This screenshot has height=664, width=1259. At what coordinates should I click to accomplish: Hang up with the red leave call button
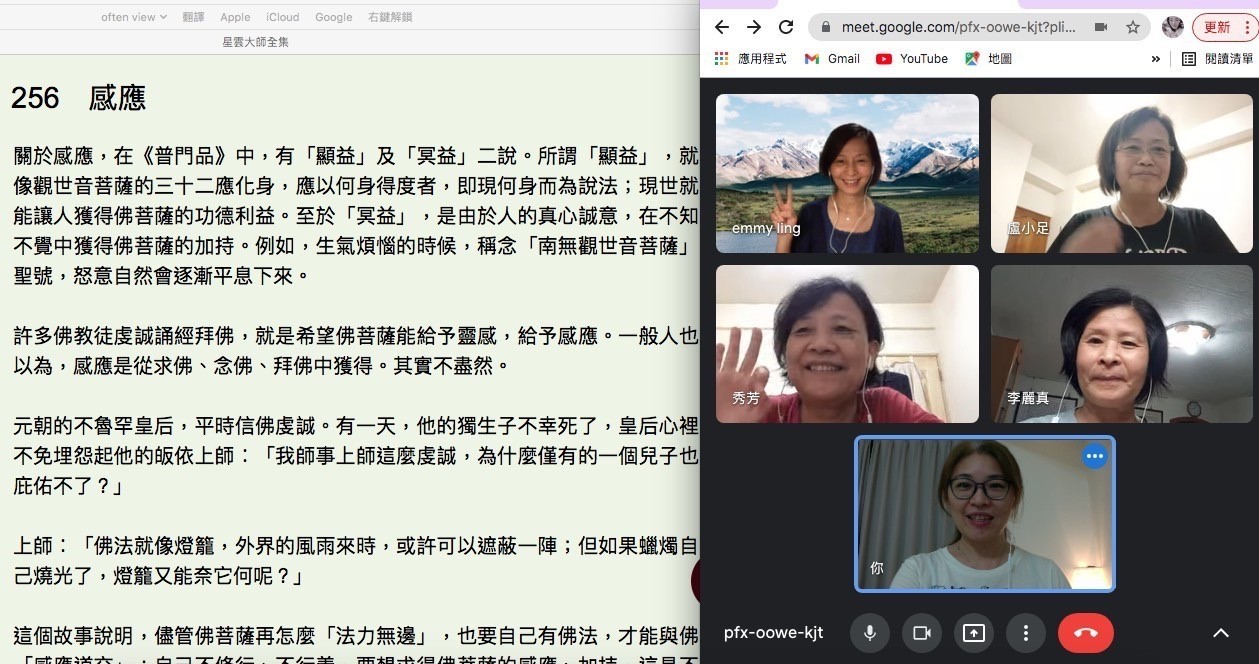pos(1085,633)
